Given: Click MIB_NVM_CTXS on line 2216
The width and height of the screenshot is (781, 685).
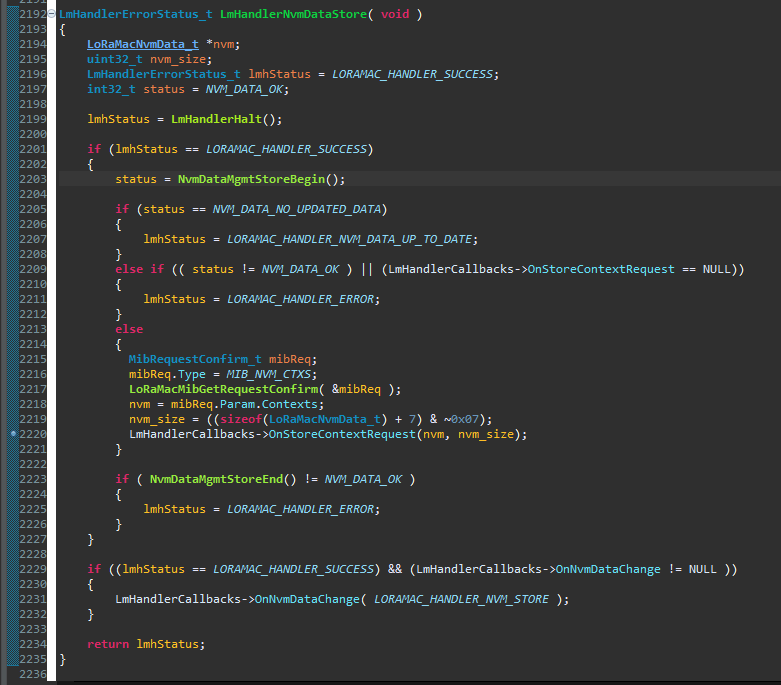Looking at the screenshot, I should pos(268,374).
